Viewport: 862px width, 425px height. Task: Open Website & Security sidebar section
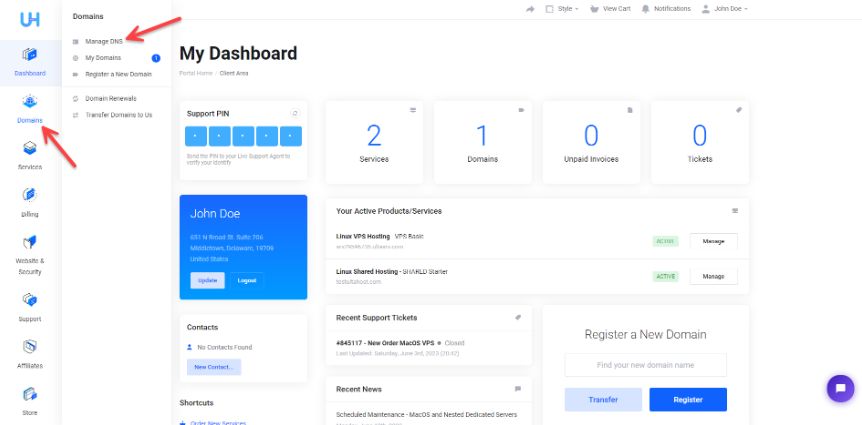(30, 255)
